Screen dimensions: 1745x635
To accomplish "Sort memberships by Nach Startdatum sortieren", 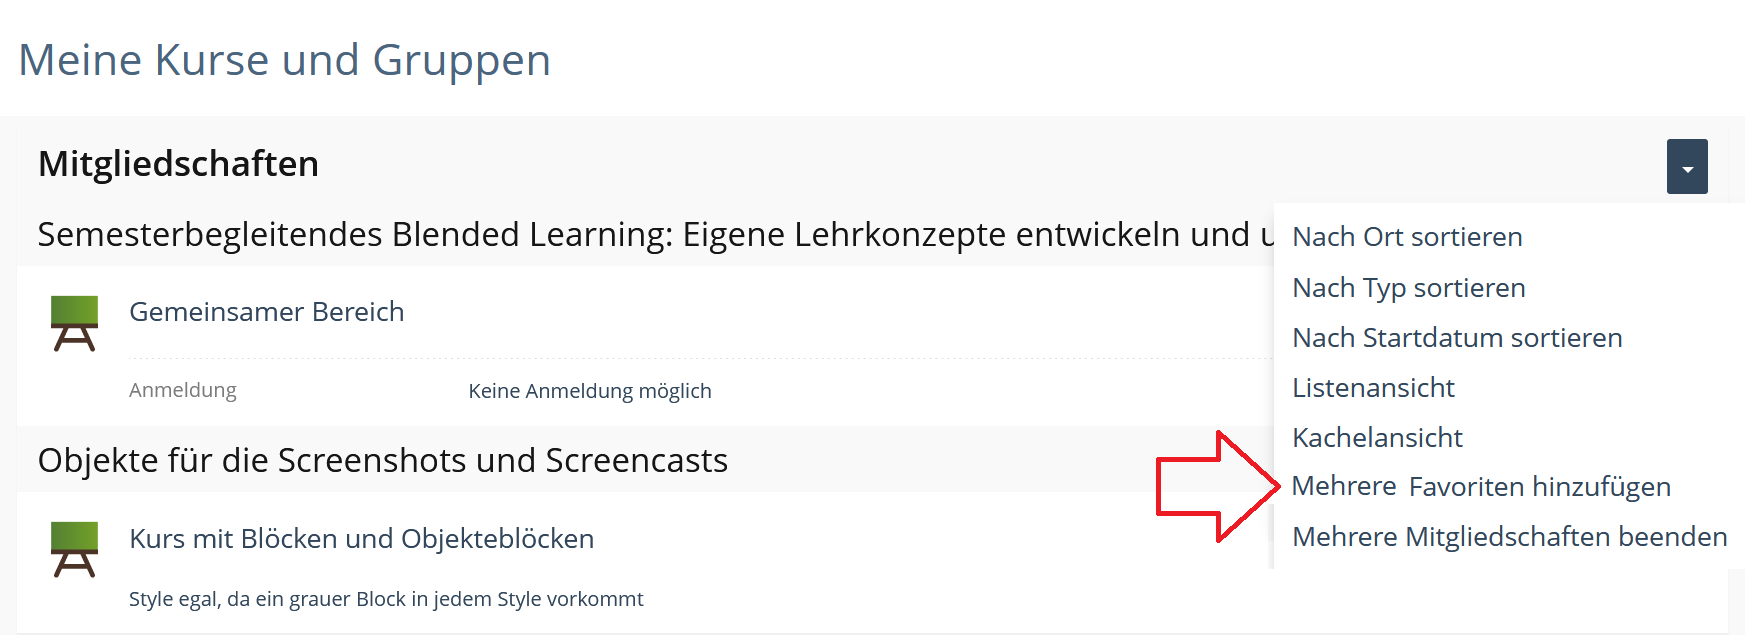I will 1457,338.
